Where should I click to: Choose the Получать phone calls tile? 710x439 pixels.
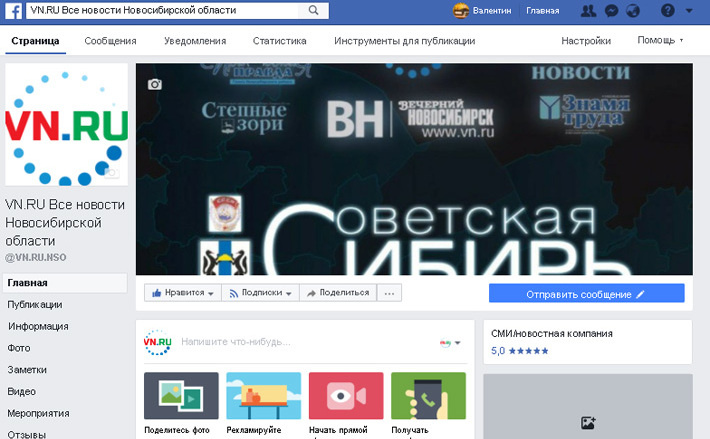428,396
